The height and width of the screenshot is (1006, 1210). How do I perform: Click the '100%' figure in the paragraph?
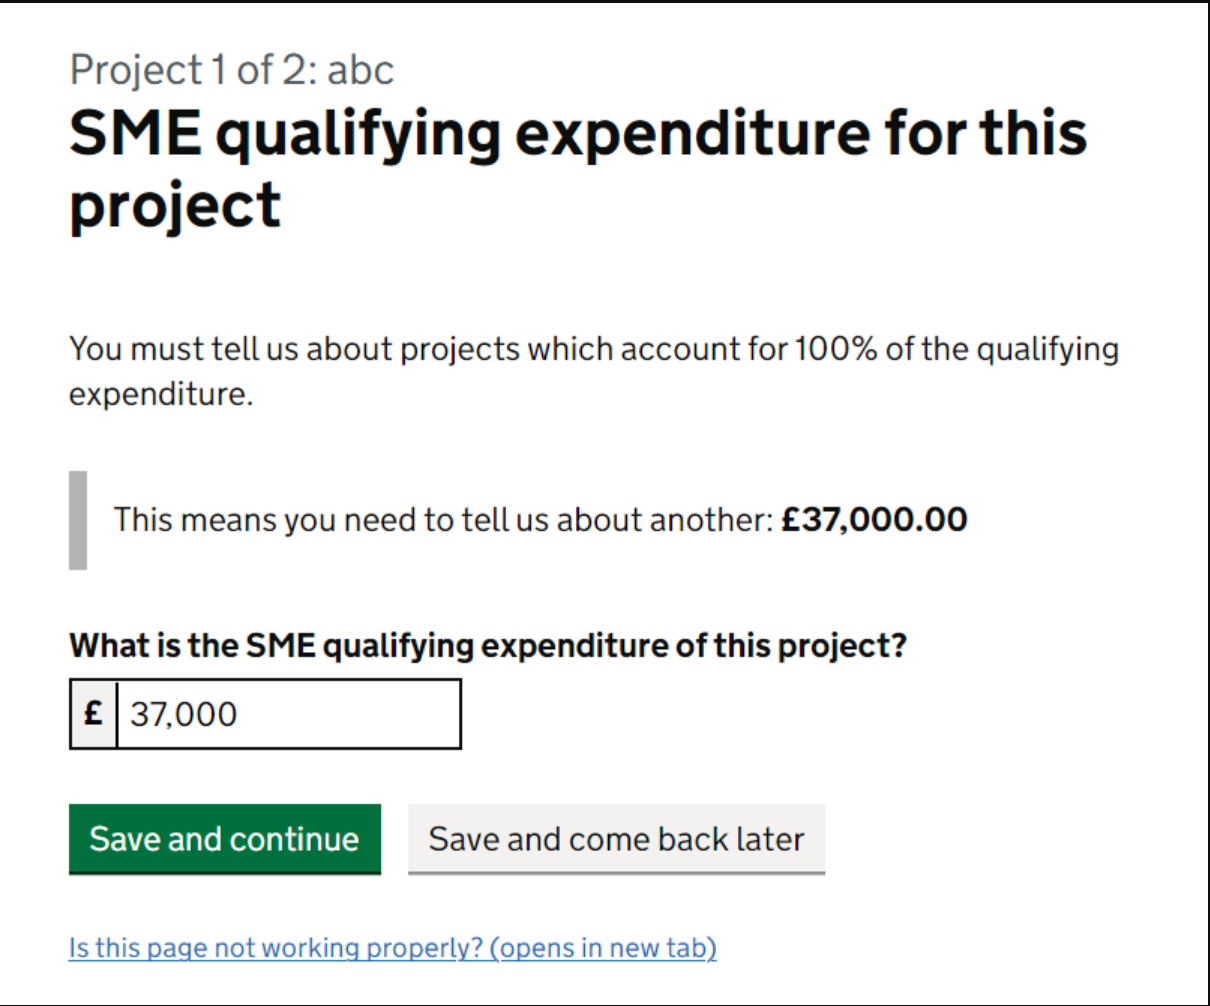(836, 349)
